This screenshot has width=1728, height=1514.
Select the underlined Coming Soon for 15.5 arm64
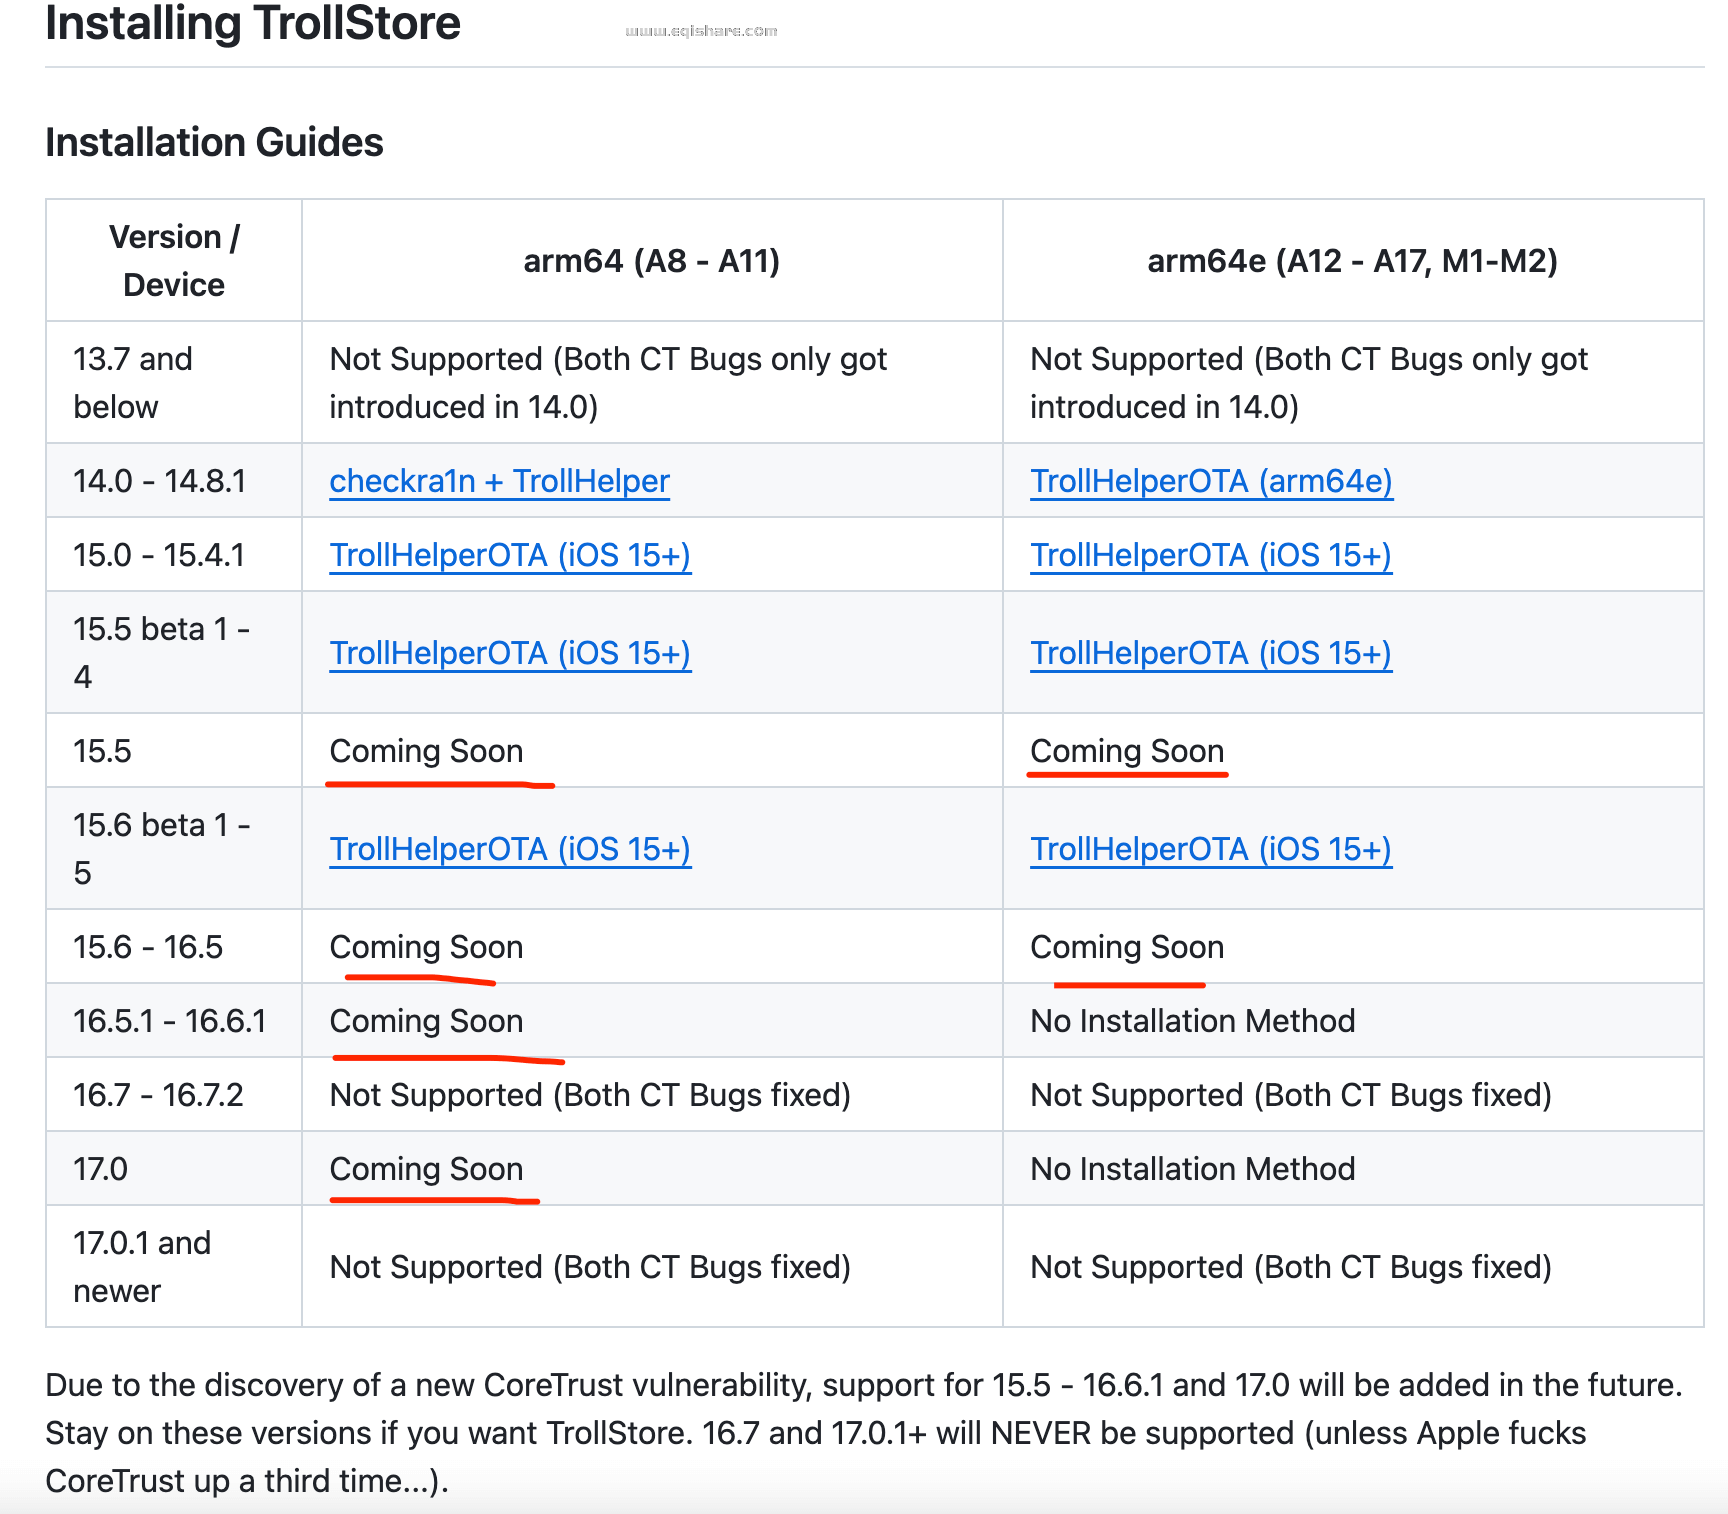427,751
